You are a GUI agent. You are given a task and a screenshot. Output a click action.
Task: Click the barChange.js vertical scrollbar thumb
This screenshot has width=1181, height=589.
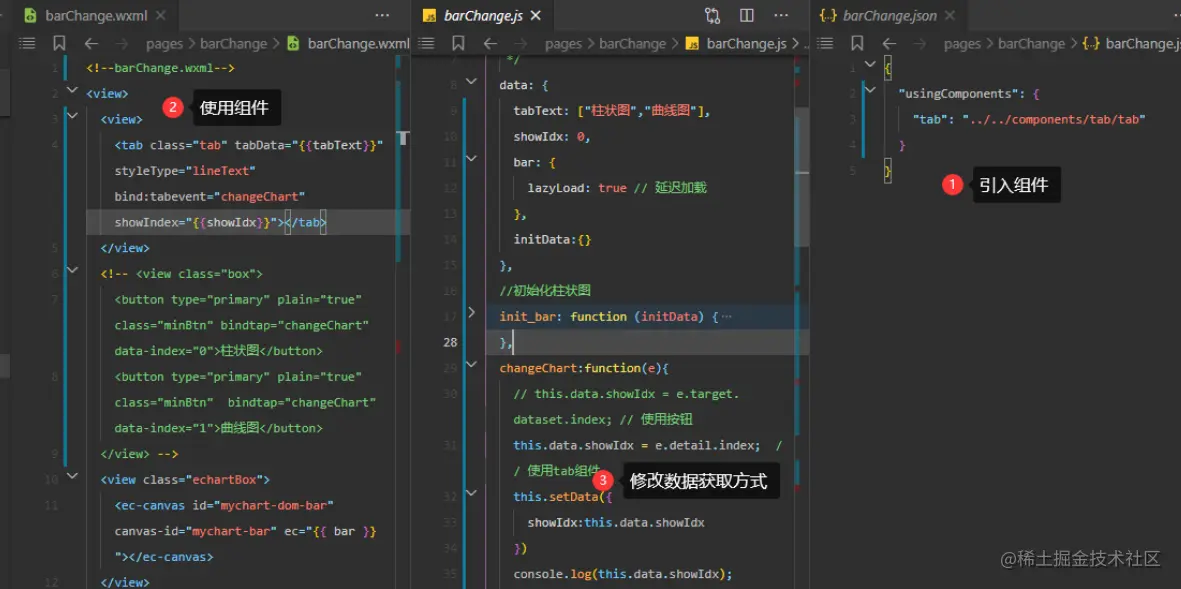pyautogui.click(x=803, y=176)
